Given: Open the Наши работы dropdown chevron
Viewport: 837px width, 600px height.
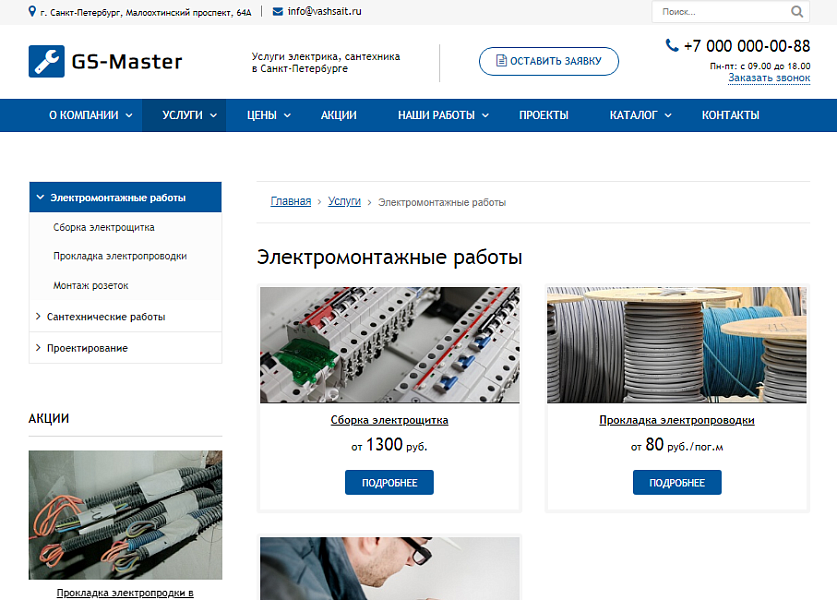Looking at the screenshot, I should (486, 116).
